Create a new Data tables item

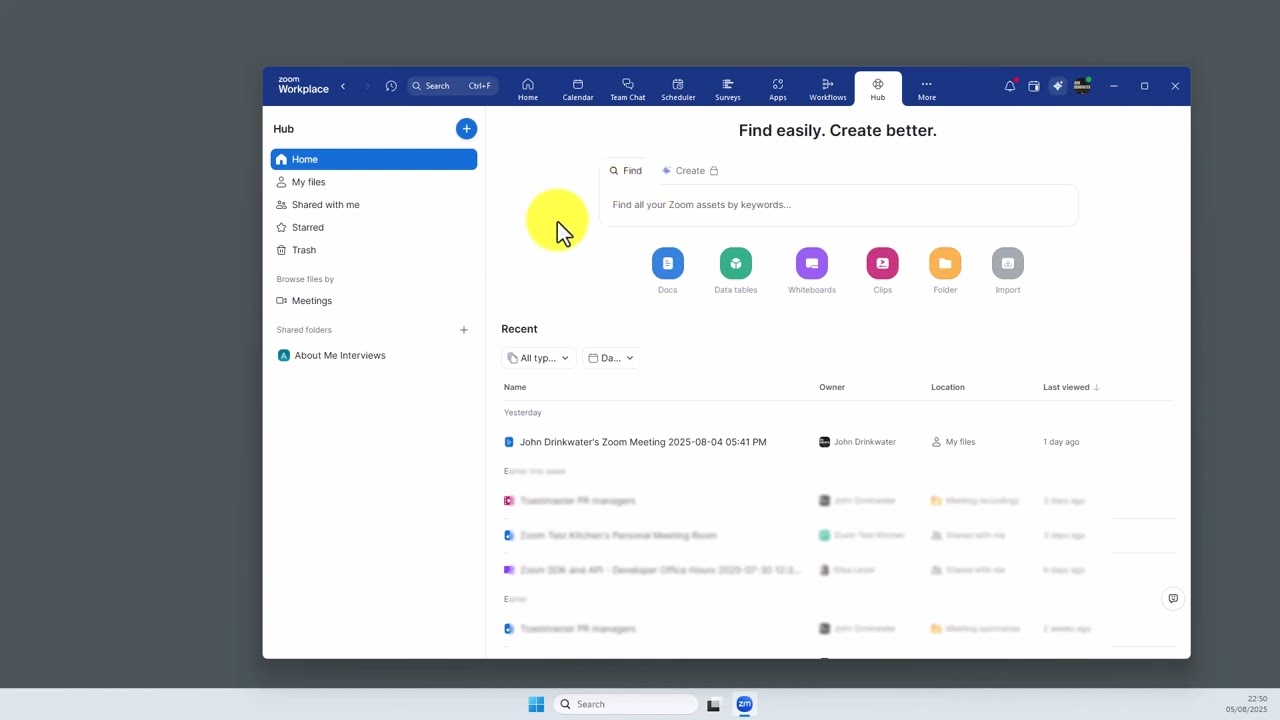(x=736, y=264)
